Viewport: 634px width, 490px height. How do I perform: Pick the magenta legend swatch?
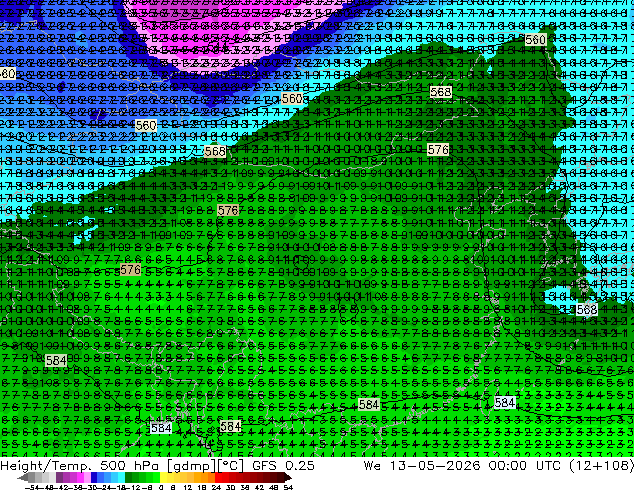[80, 477]
